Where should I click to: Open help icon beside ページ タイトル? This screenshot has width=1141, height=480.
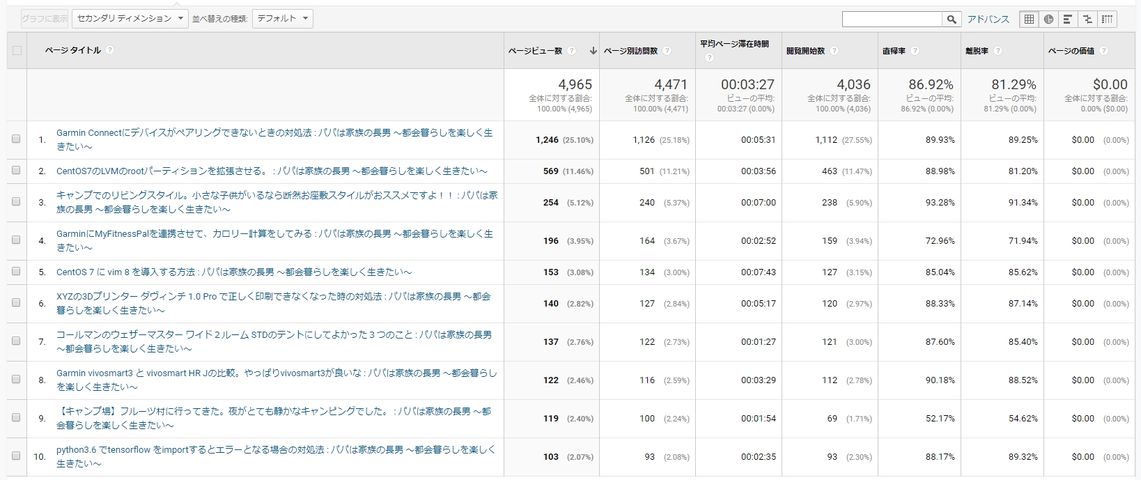[x=109, y=50]
